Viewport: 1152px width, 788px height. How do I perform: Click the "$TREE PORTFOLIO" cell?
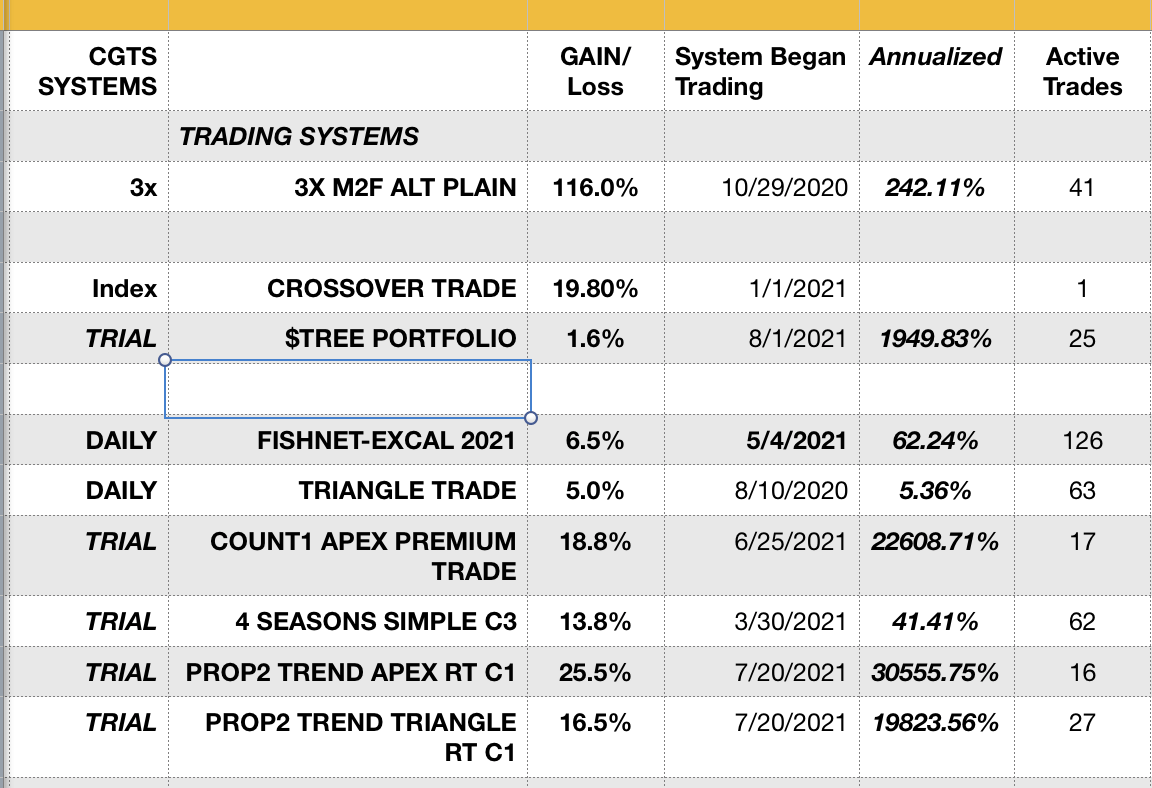(x=400, y=339)
